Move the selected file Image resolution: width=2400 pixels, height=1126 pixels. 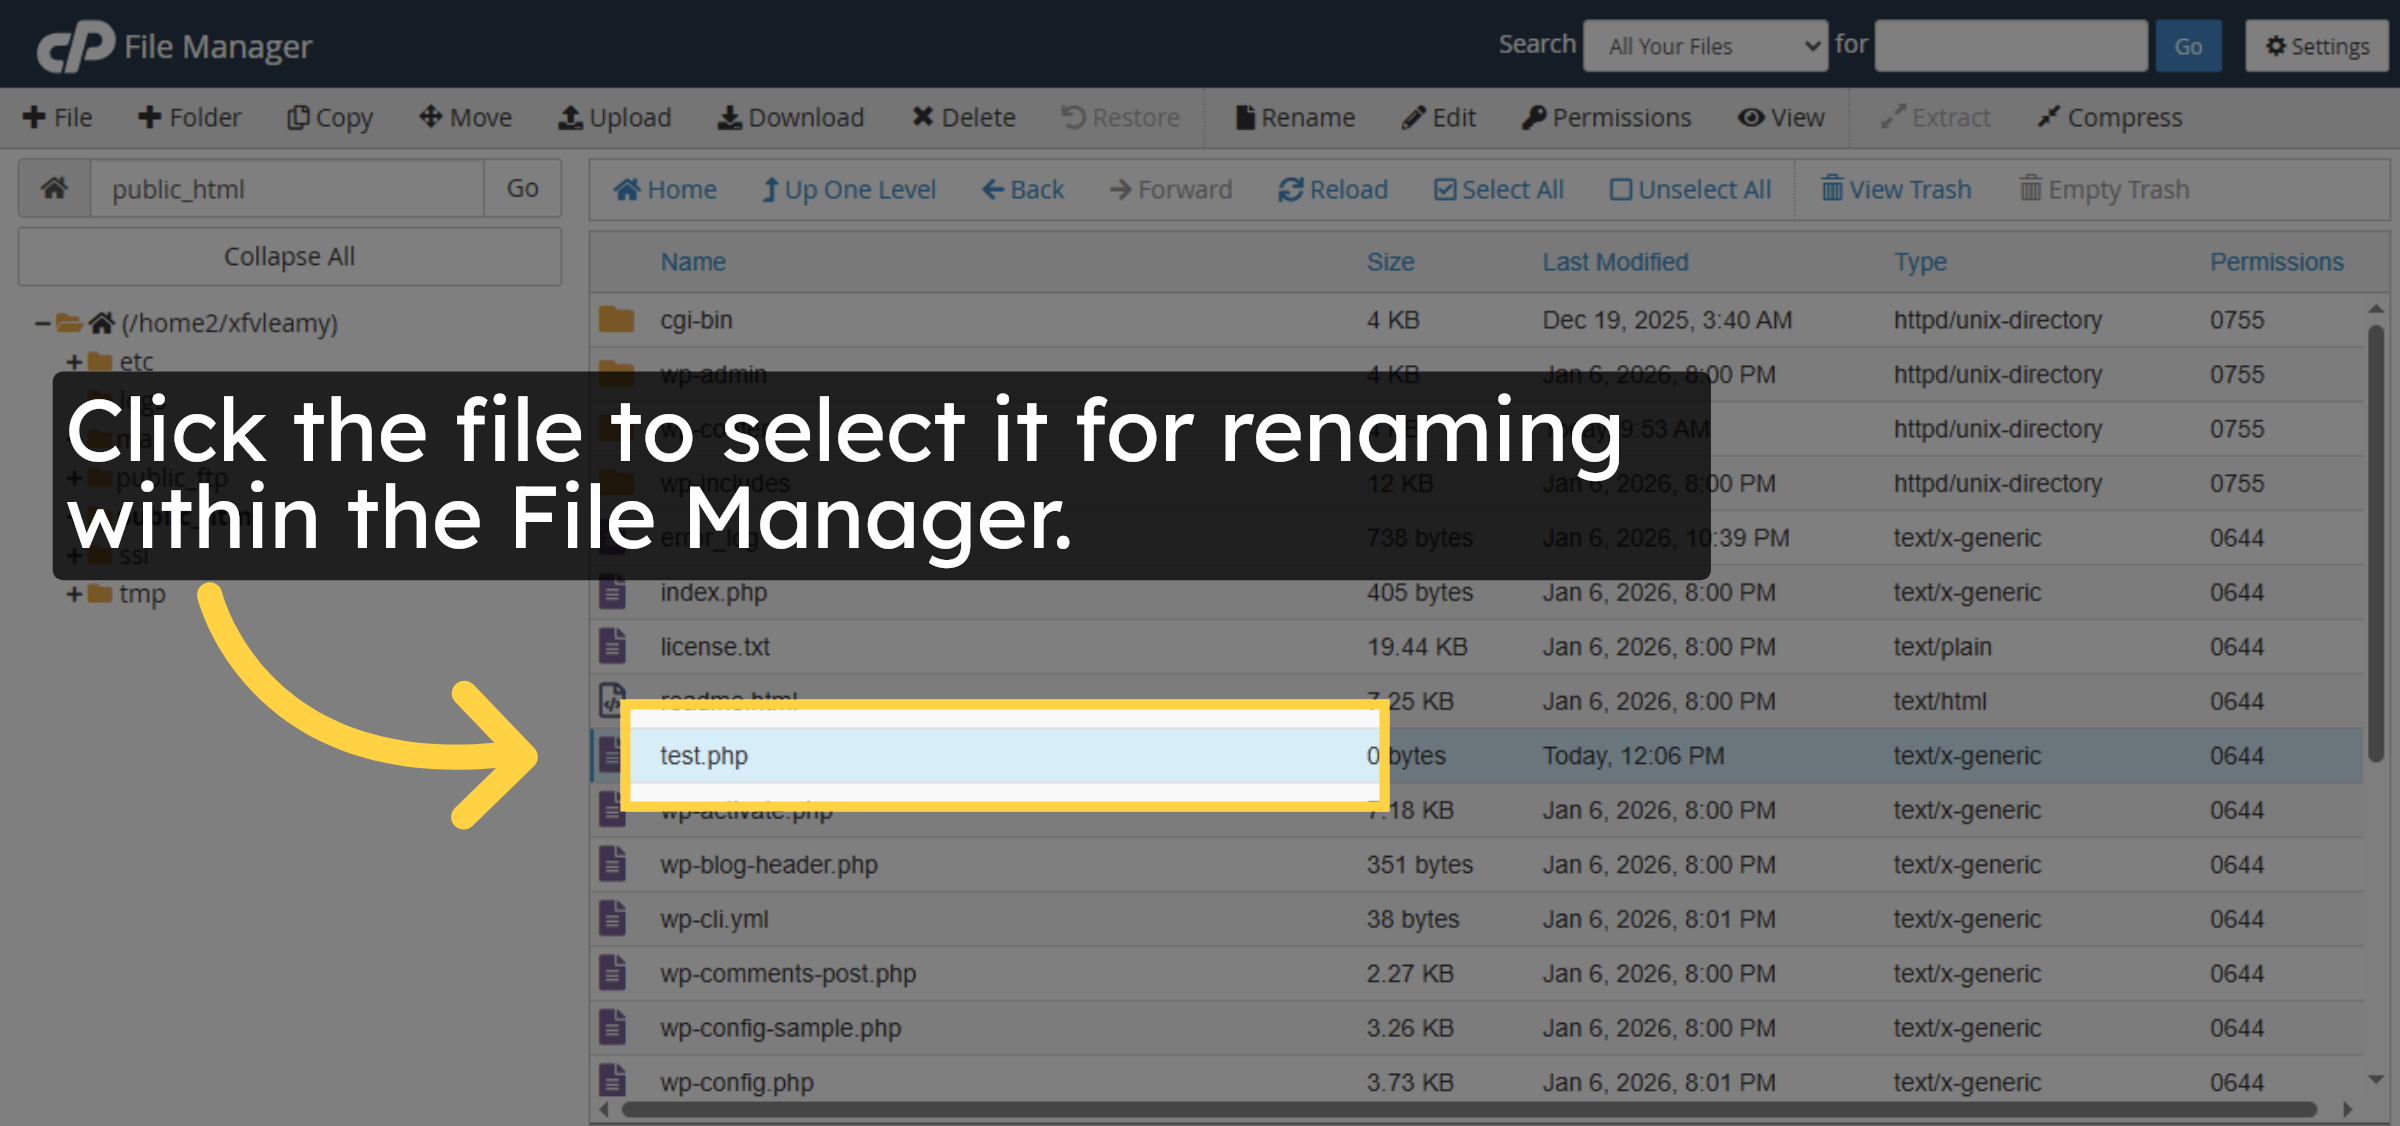point(464,117)
